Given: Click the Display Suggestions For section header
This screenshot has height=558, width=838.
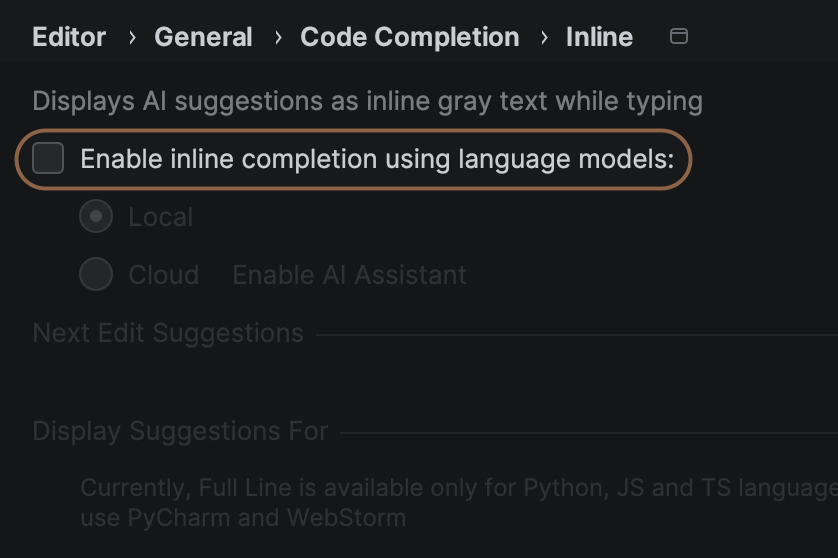Looking at the screenshot, I should click(180, 431).
